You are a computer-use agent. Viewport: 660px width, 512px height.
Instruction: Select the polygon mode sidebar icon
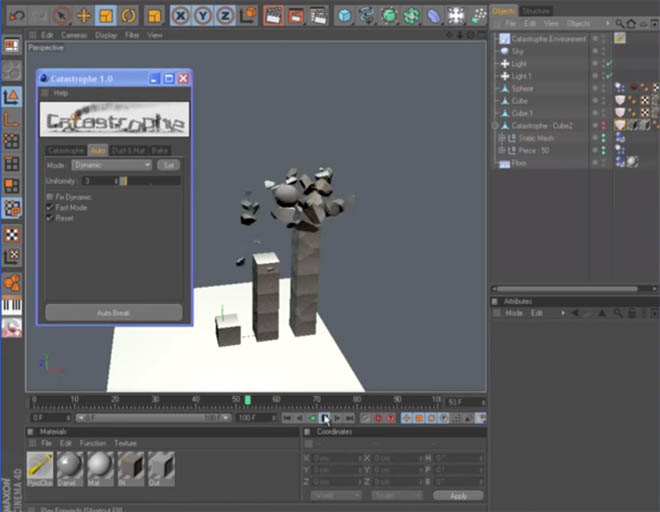point(11,186)
